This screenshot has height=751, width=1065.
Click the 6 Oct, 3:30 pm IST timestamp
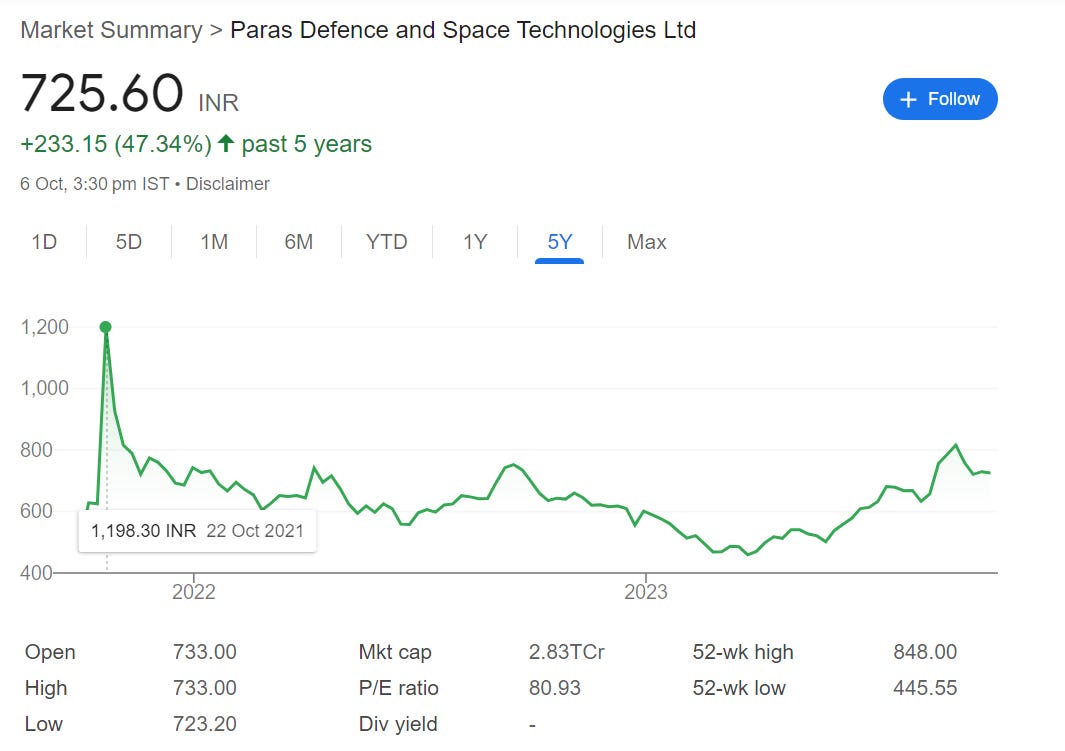94,184
